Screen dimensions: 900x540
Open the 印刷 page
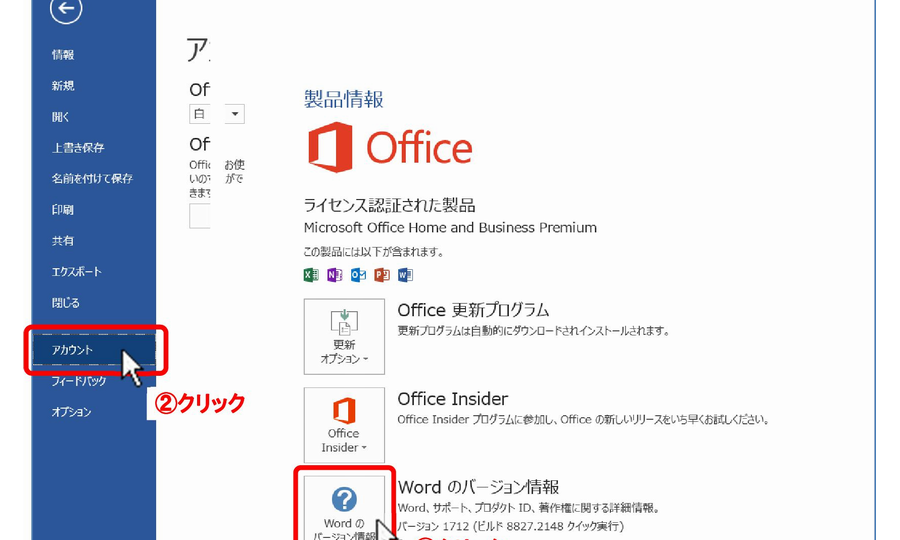[63, 209]
